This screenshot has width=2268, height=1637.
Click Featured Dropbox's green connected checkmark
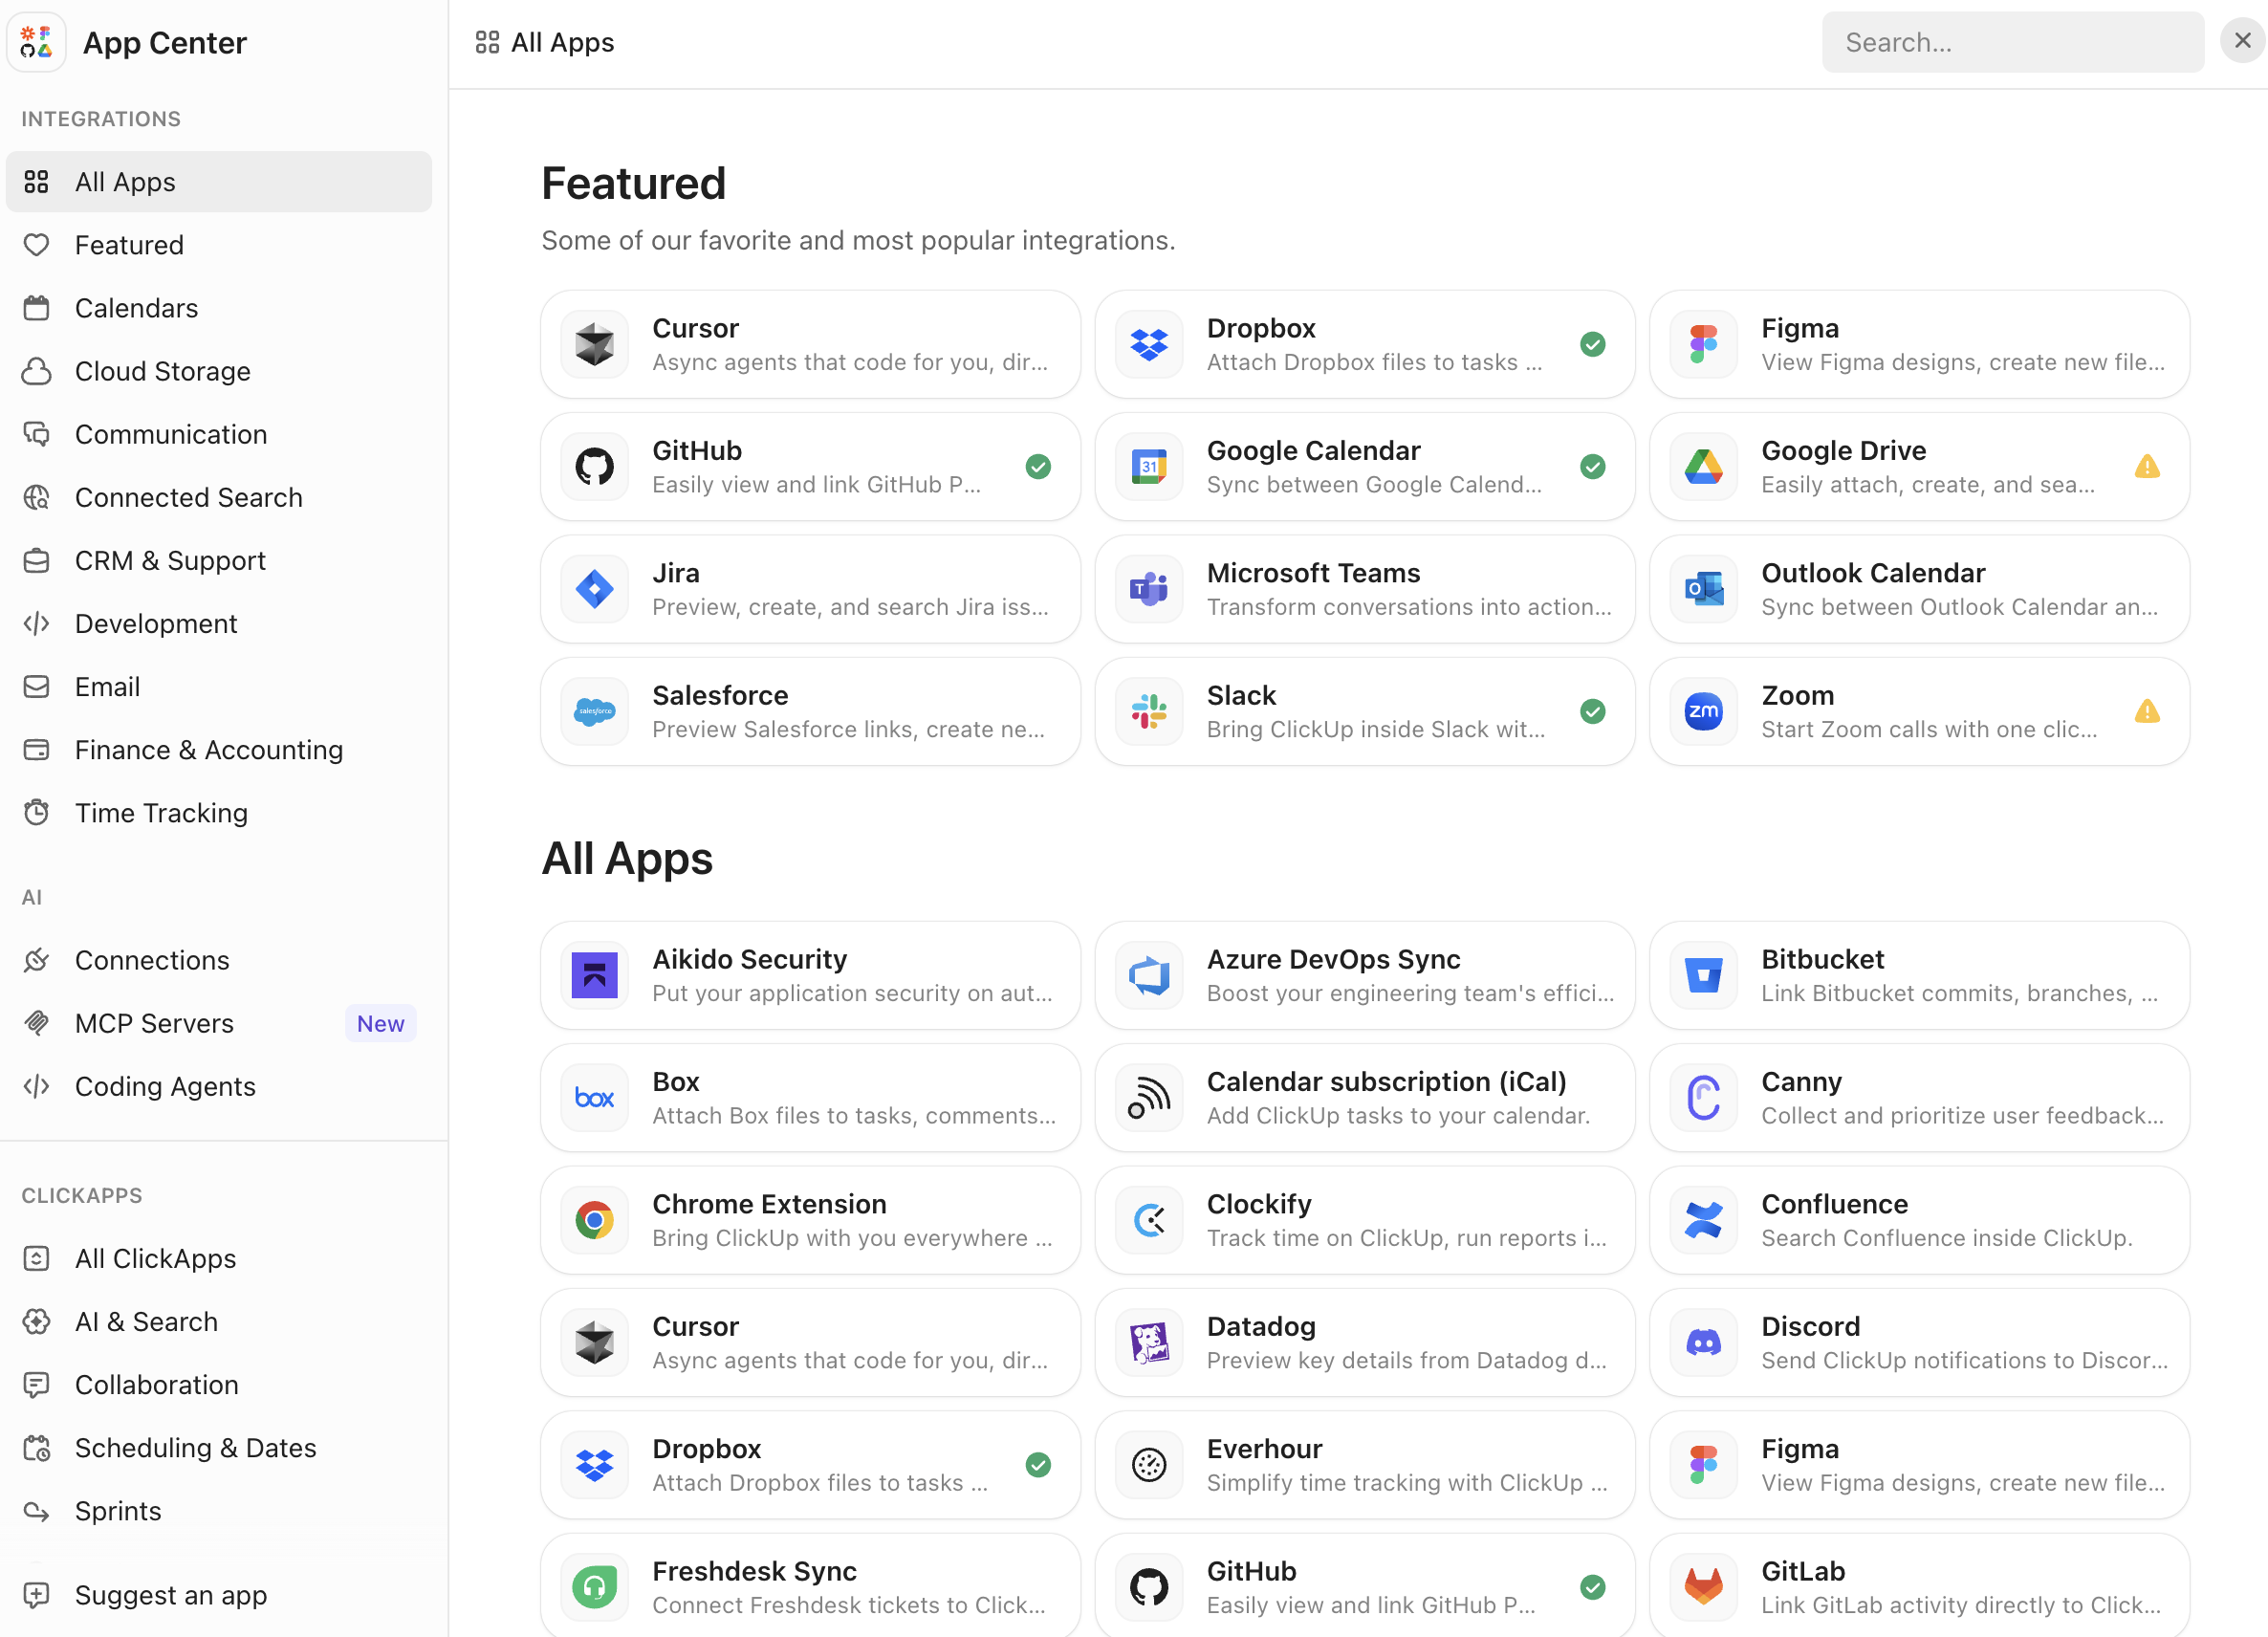pos(1593,344)
